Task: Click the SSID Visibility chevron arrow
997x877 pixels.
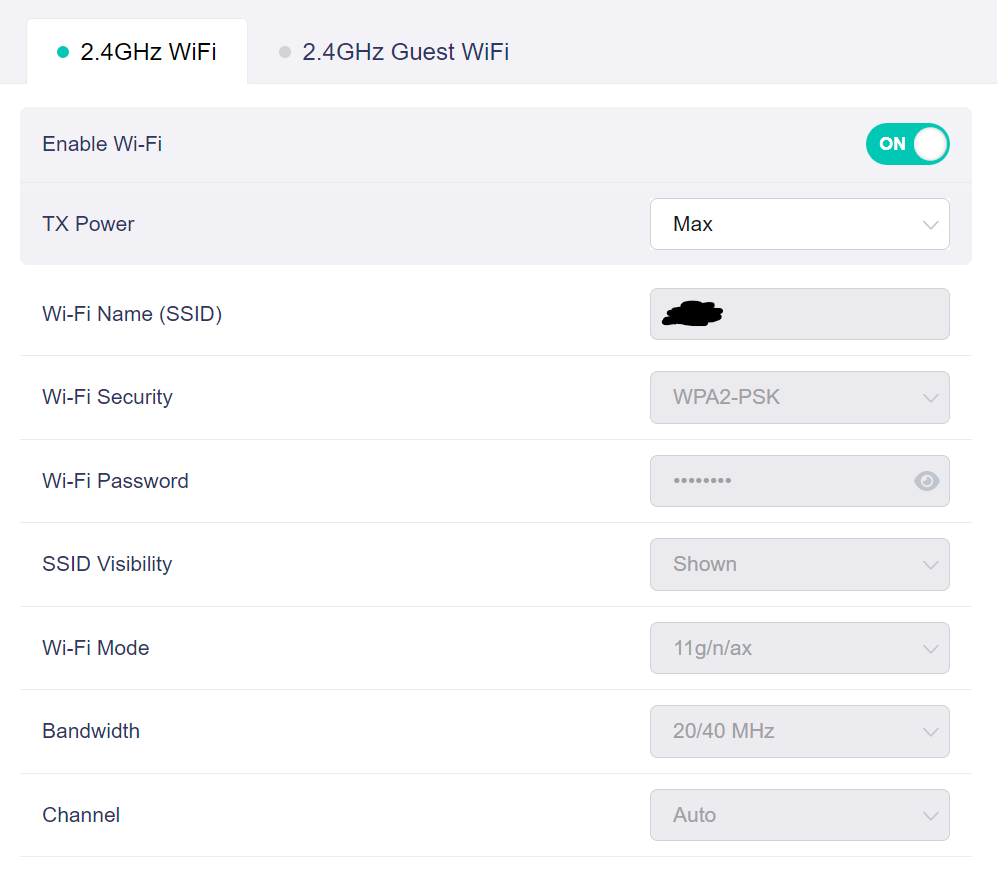Action: click(x=930, y=565)
